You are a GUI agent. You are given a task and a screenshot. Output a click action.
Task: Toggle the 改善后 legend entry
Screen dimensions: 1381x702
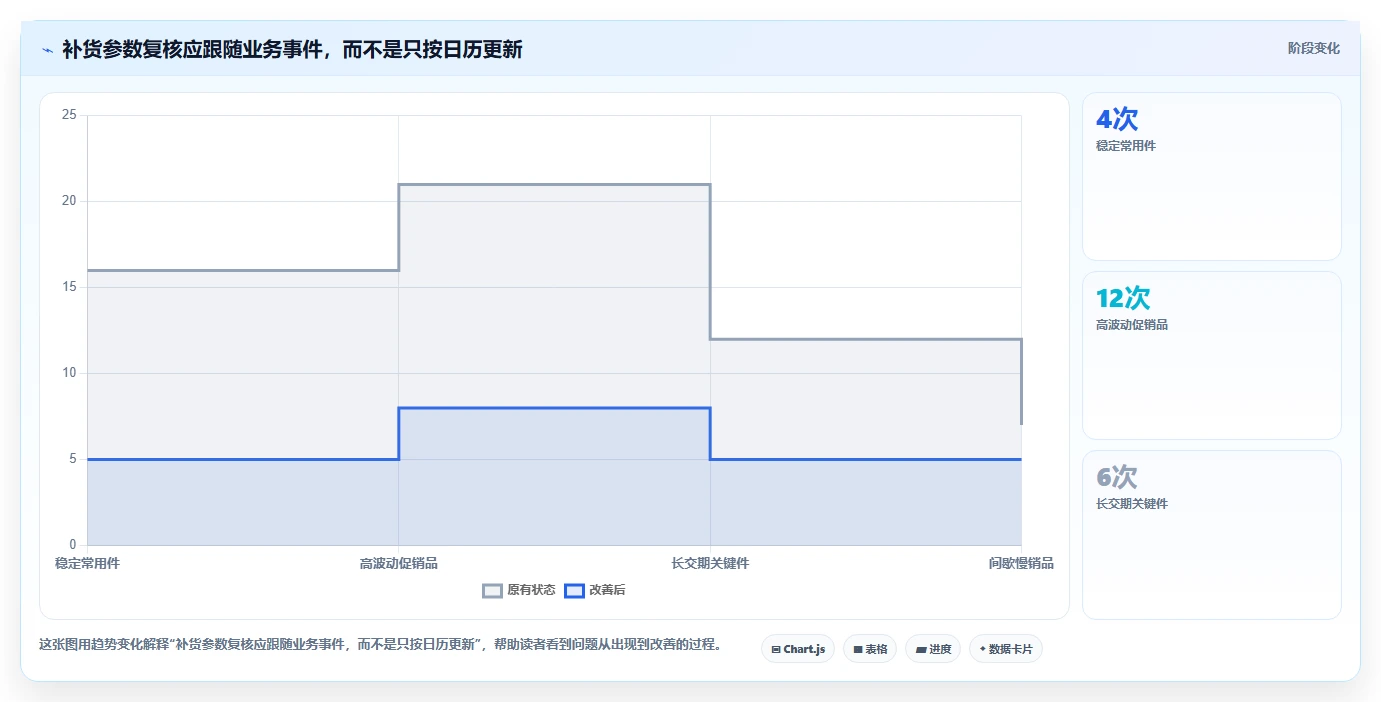coord(595,590)
